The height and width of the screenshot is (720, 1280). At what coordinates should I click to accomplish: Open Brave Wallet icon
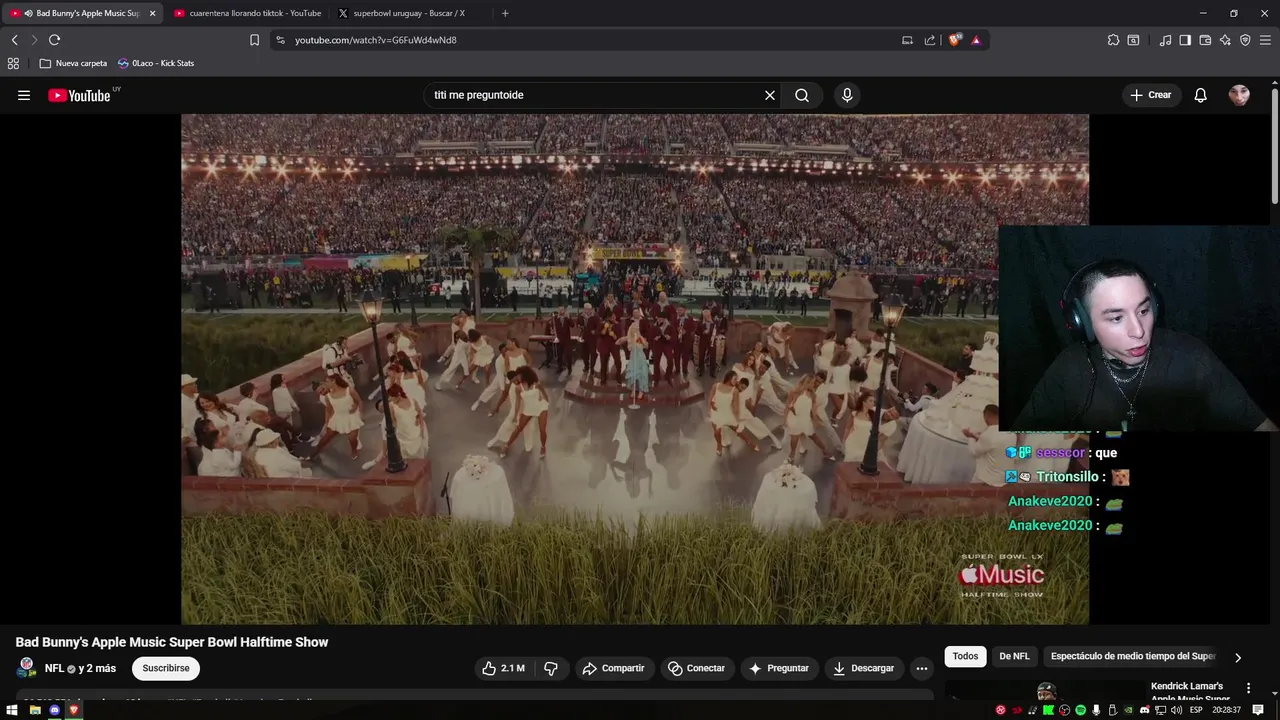point(1205,40)
